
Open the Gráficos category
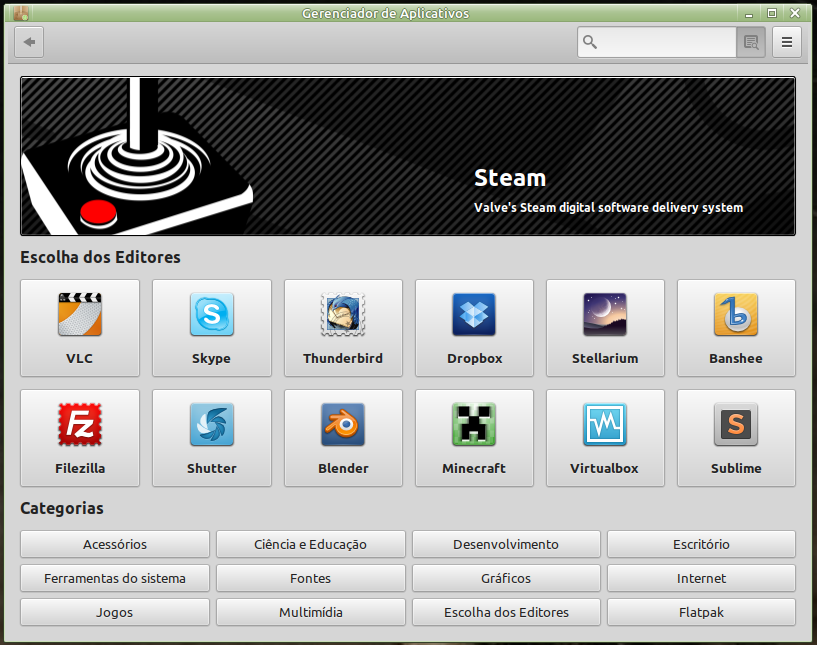pyautogui.click(x=506, y=578)
